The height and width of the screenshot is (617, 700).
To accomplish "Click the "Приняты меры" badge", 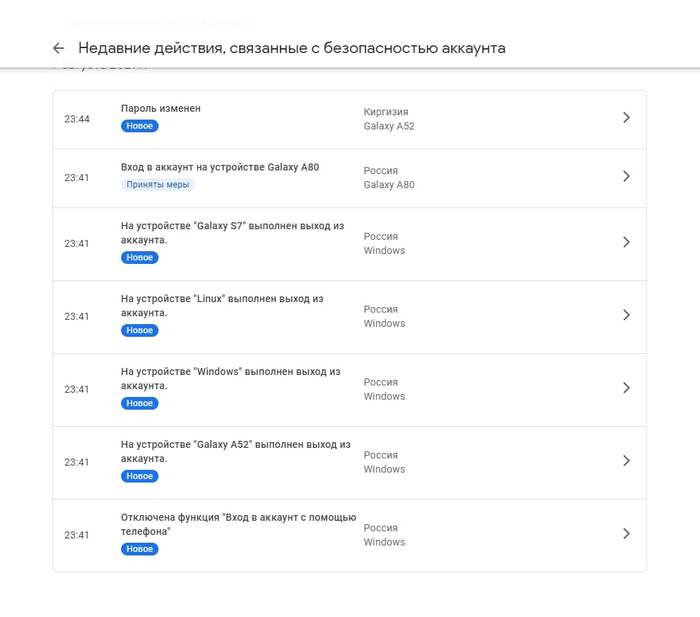I will click(158, 185).
